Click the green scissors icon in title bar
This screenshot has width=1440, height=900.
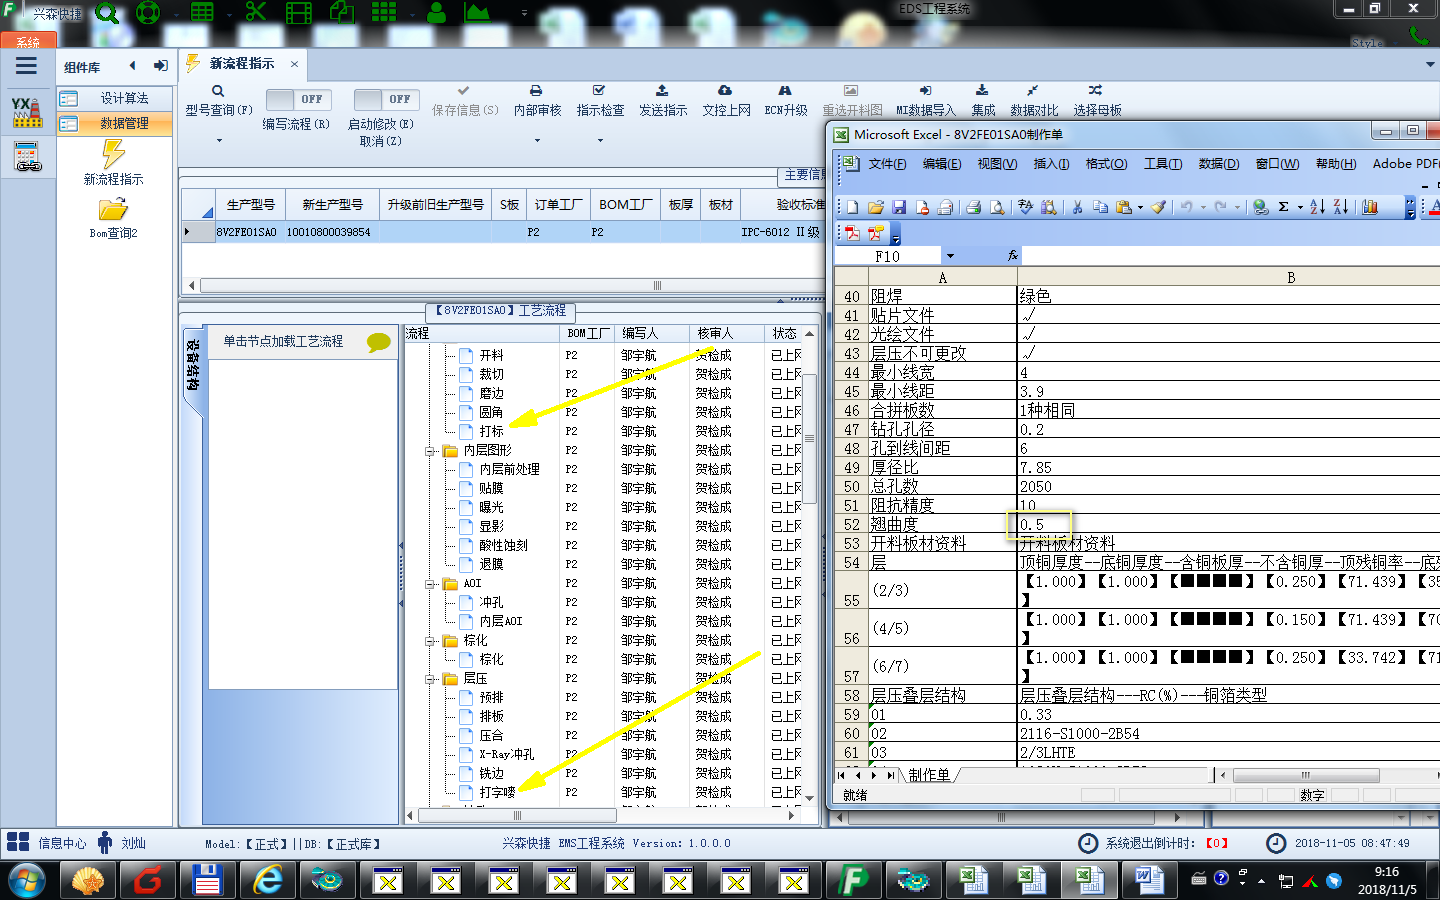[x=256, y=12]
